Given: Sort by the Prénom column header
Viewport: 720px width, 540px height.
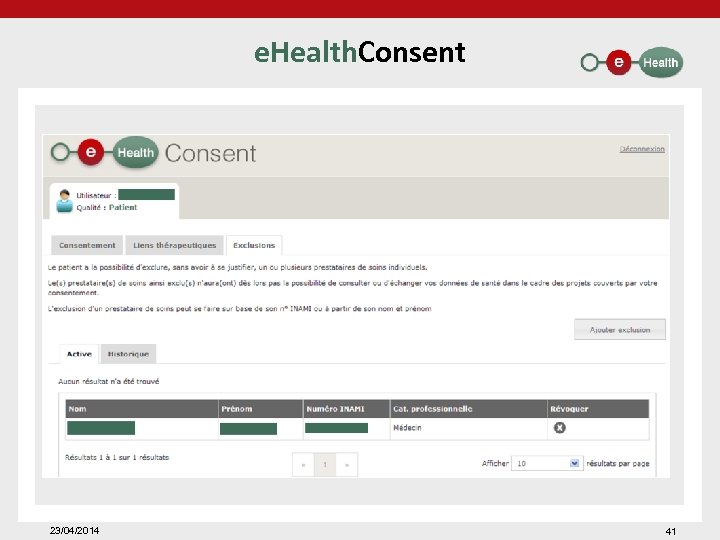Looking at the screenshot, I should point(261,409).
